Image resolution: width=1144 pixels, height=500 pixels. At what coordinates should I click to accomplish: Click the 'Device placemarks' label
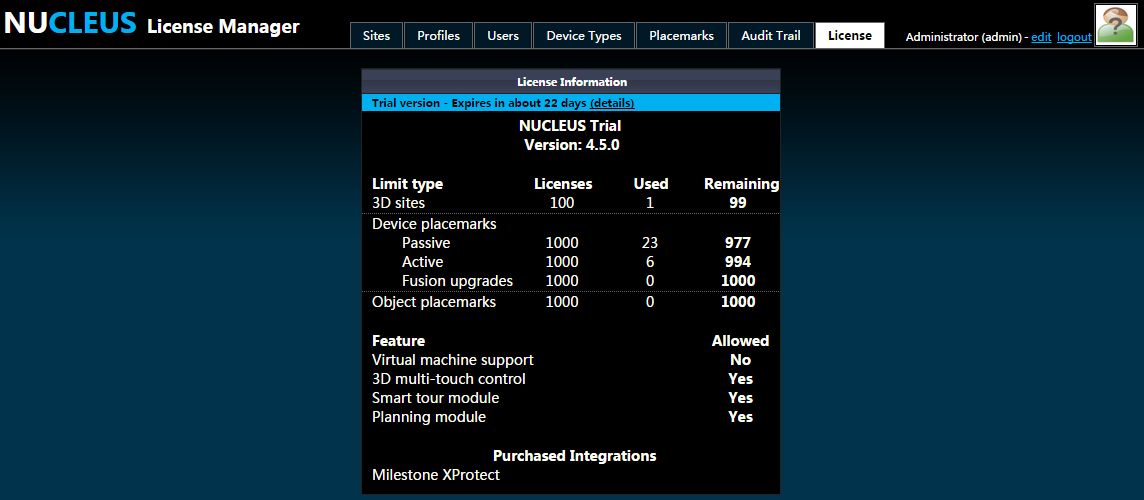tap(434, 224)
